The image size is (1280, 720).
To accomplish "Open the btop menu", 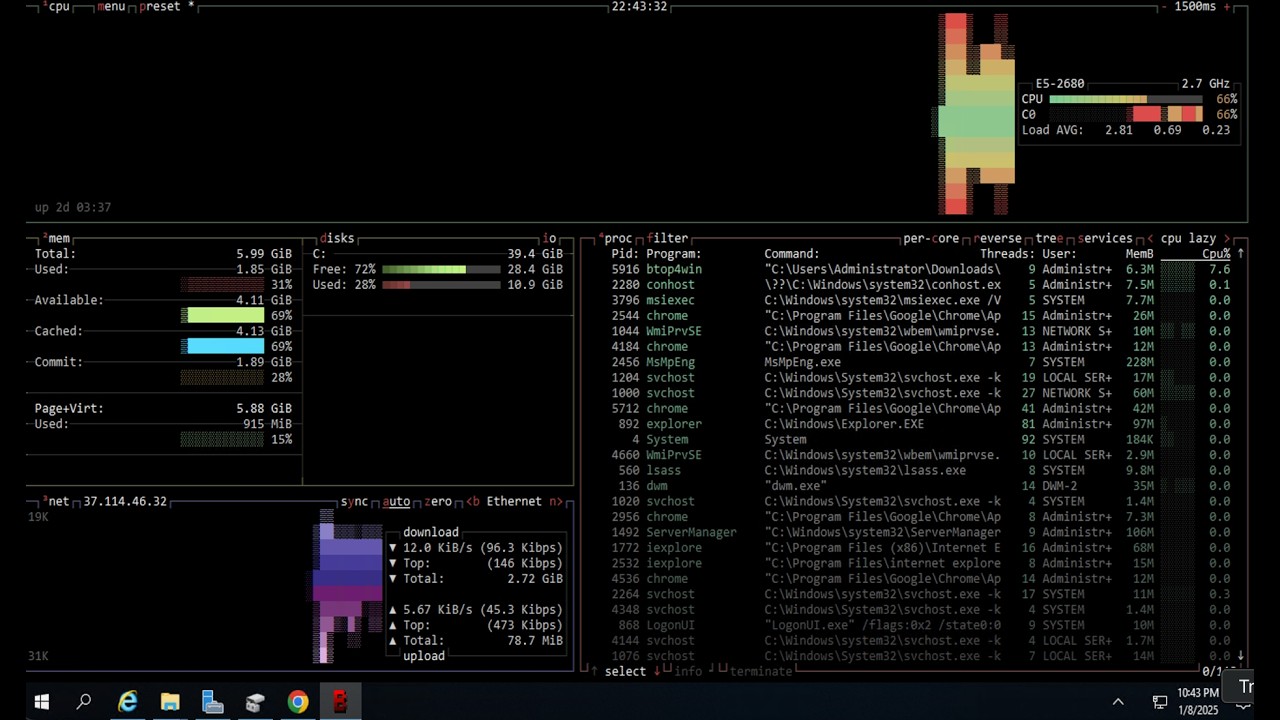I will tap(111, 7).
